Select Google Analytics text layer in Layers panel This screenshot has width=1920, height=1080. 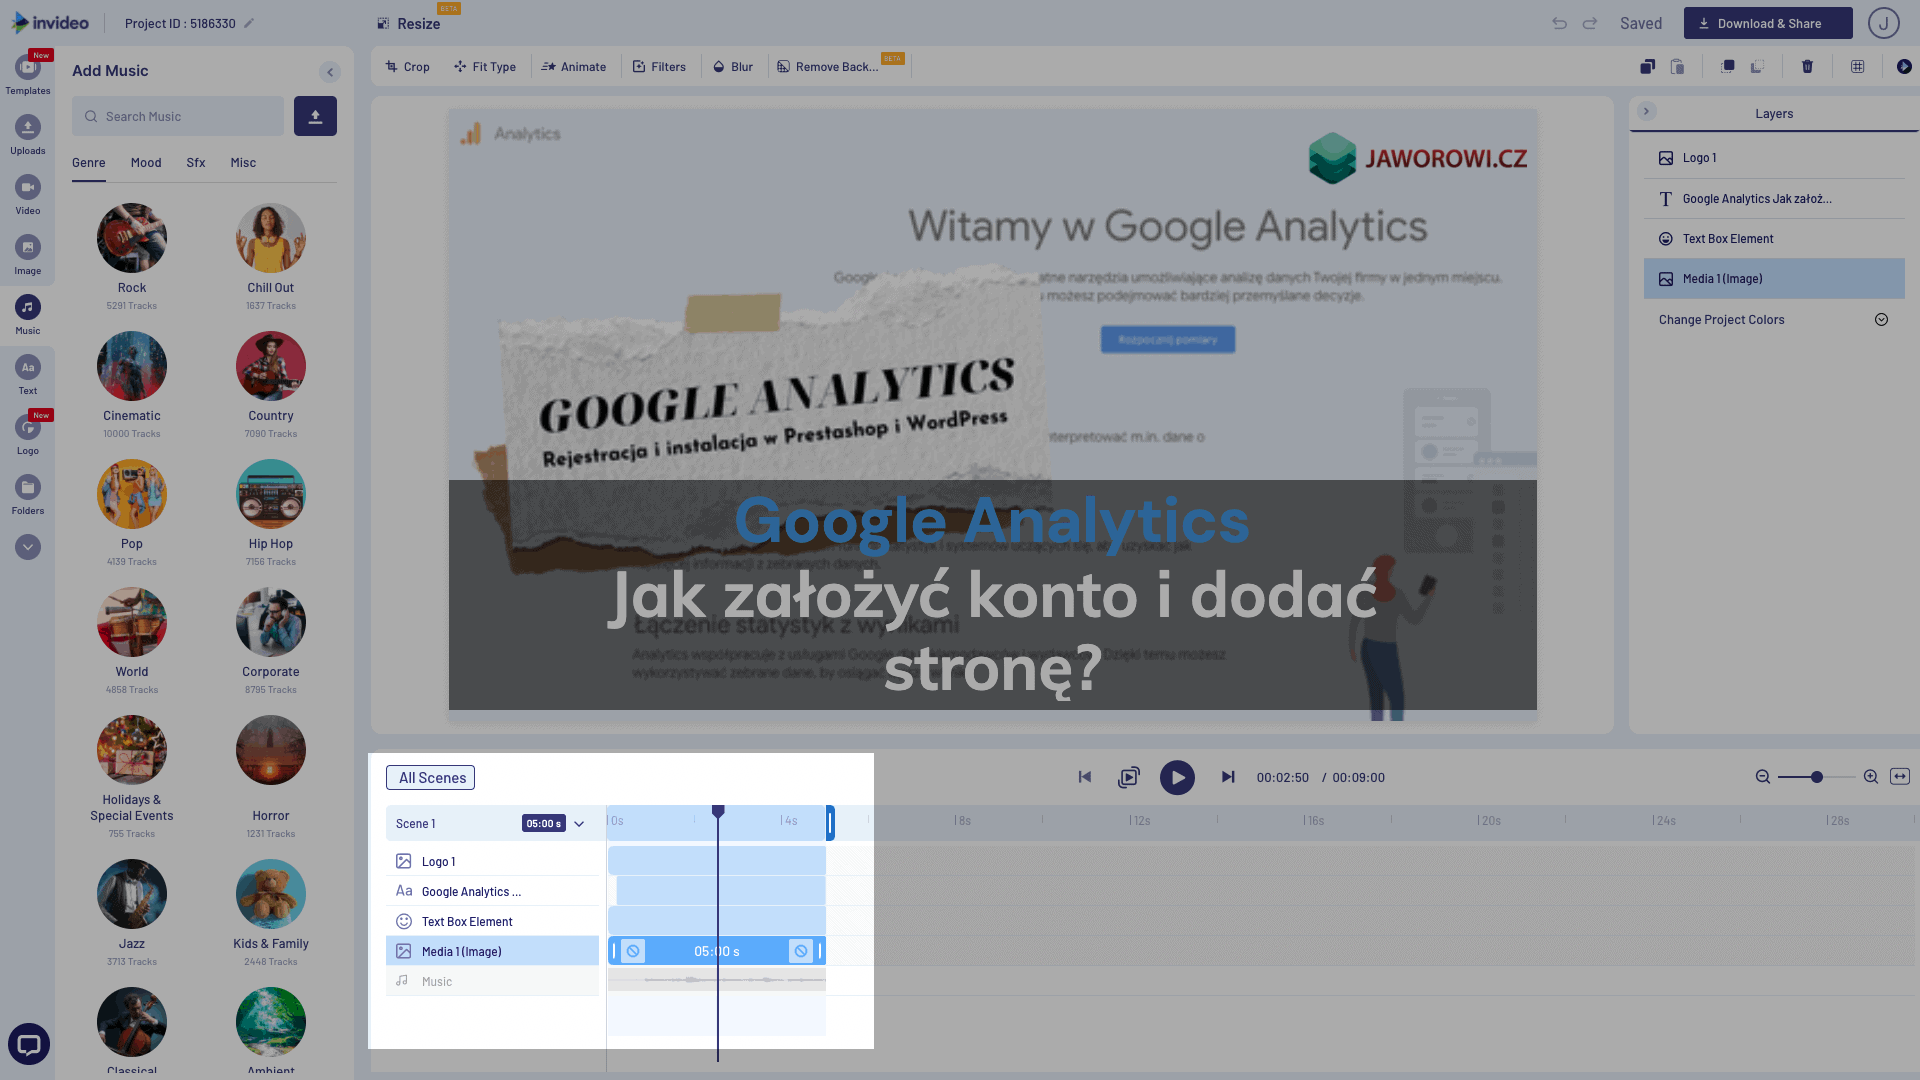coord(1774,199)
